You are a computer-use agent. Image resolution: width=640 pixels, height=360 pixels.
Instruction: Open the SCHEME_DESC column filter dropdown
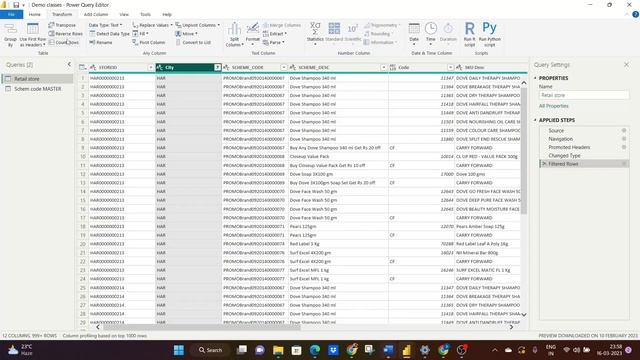(x=383, y=67)
